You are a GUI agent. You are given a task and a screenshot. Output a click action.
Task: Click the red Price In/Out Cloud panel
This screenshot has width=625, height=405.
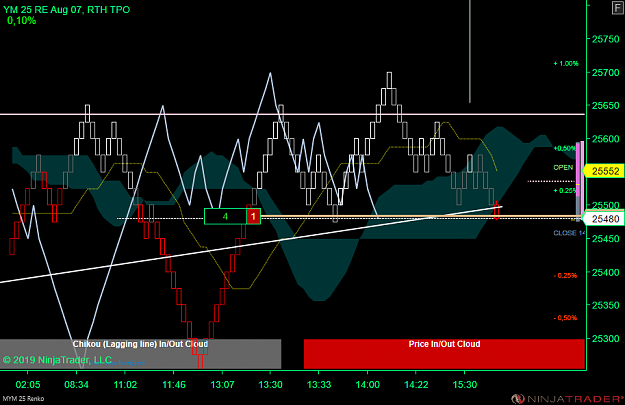(x=444, y=354)
